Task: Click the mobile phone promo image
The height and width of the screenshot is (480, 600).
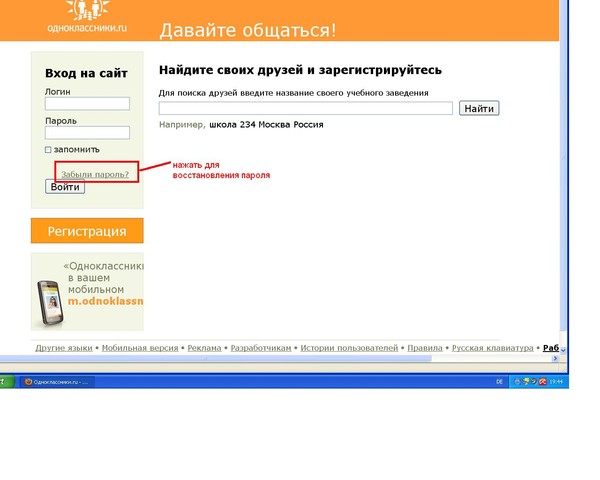Action: [x=50, y=303]
